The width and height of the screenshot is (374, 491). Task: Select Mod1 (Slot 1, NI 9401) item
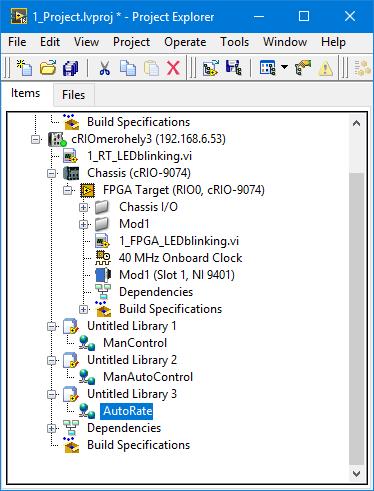coord(177,275)
